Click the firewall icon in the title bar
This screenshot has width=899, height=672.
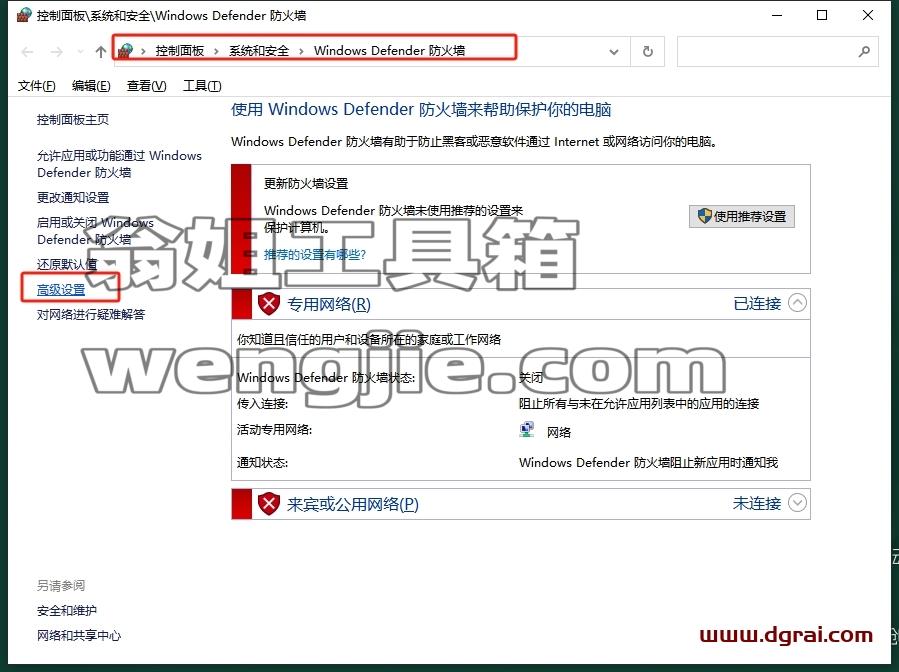tap(24, 15)
